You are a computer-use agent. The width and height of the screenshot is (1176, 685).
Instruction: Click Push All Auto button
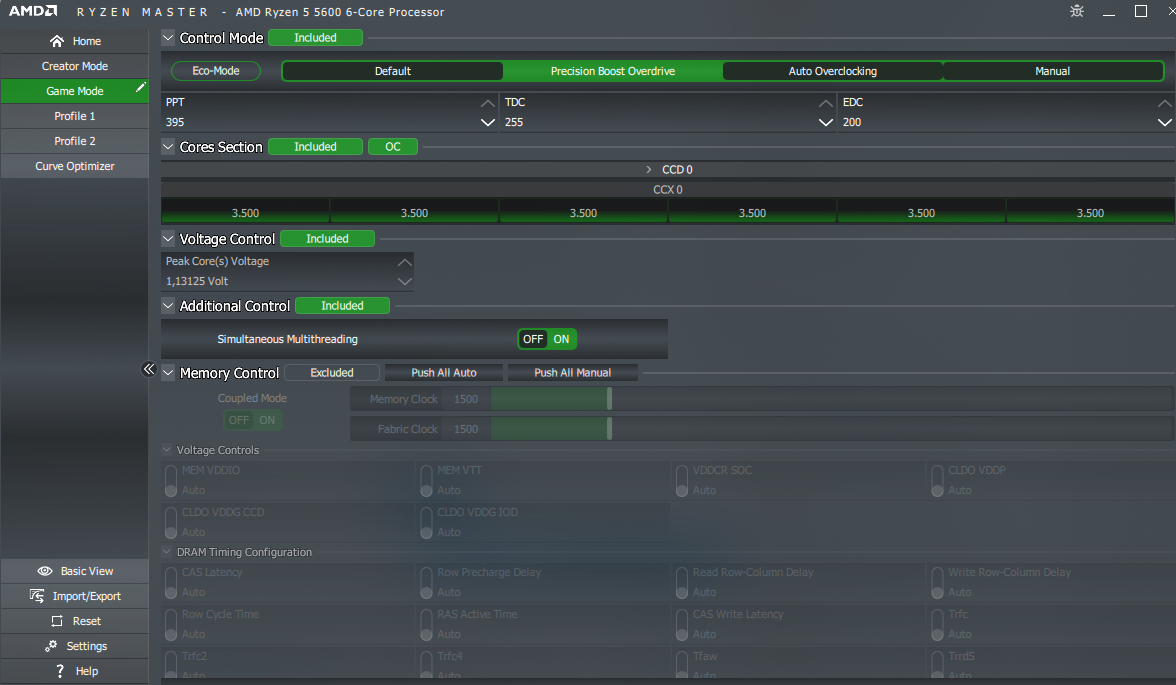pyautogui.click(x=444, y=372)
